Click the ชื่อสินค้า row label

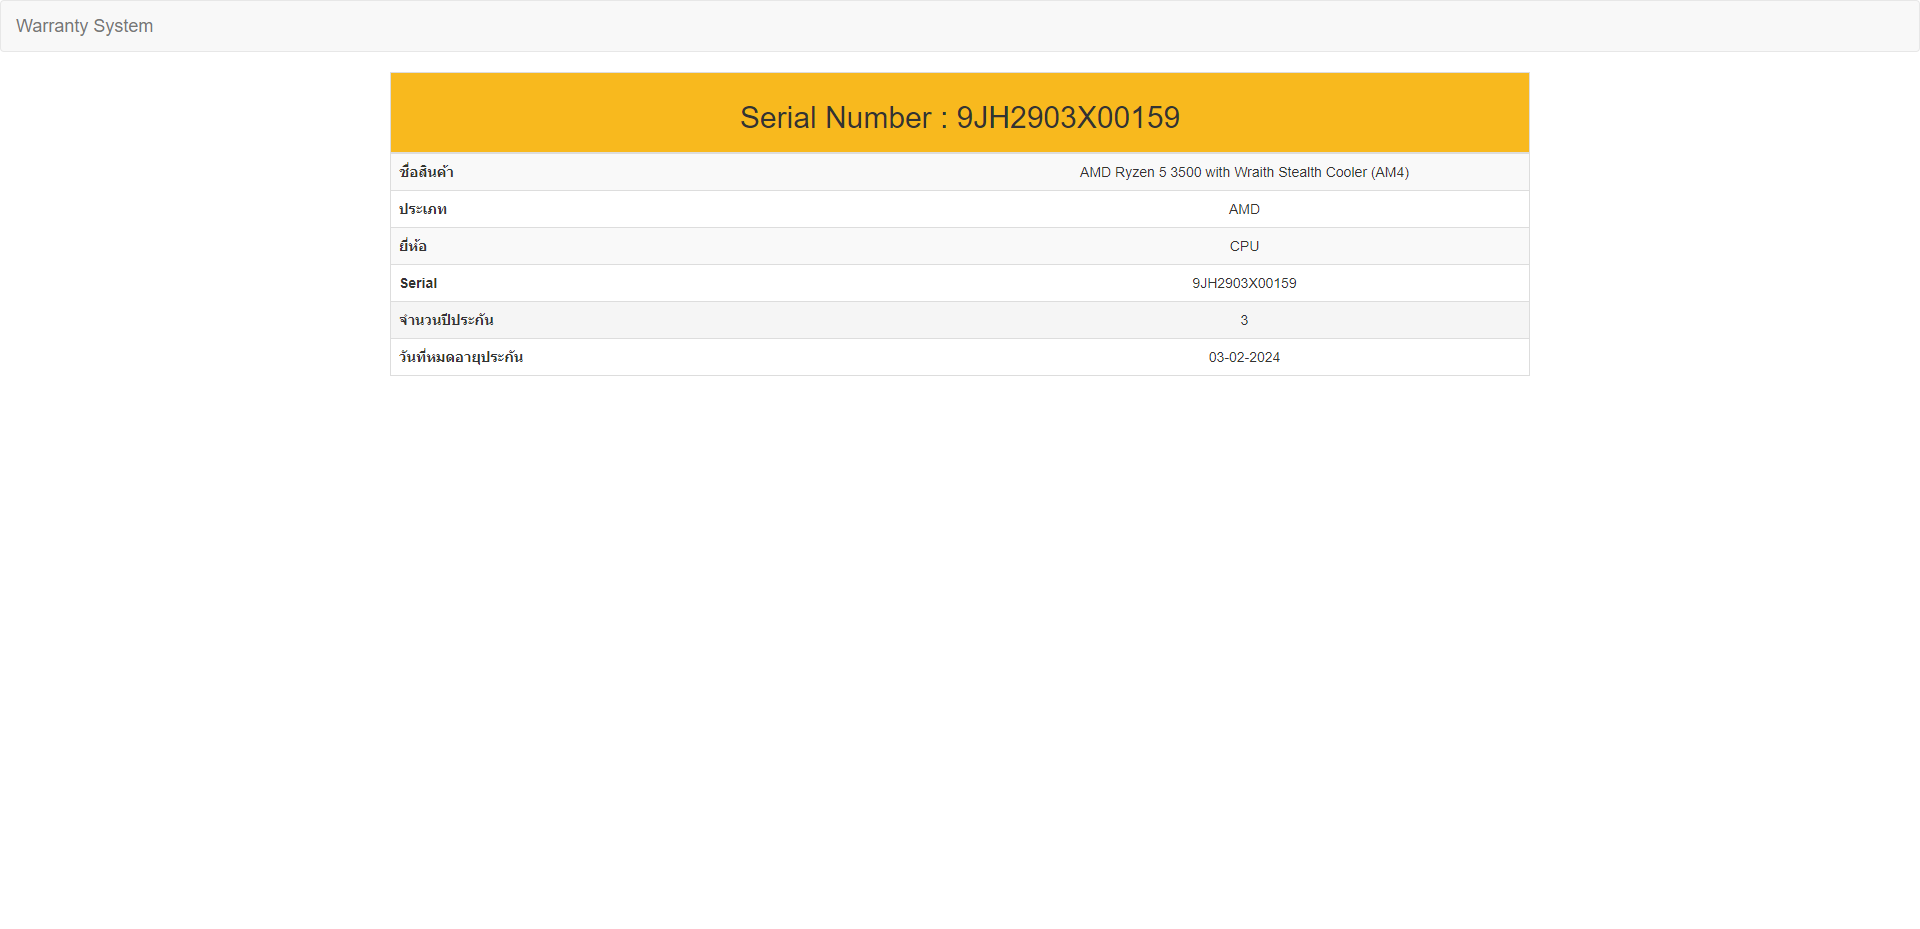(426, 172)
